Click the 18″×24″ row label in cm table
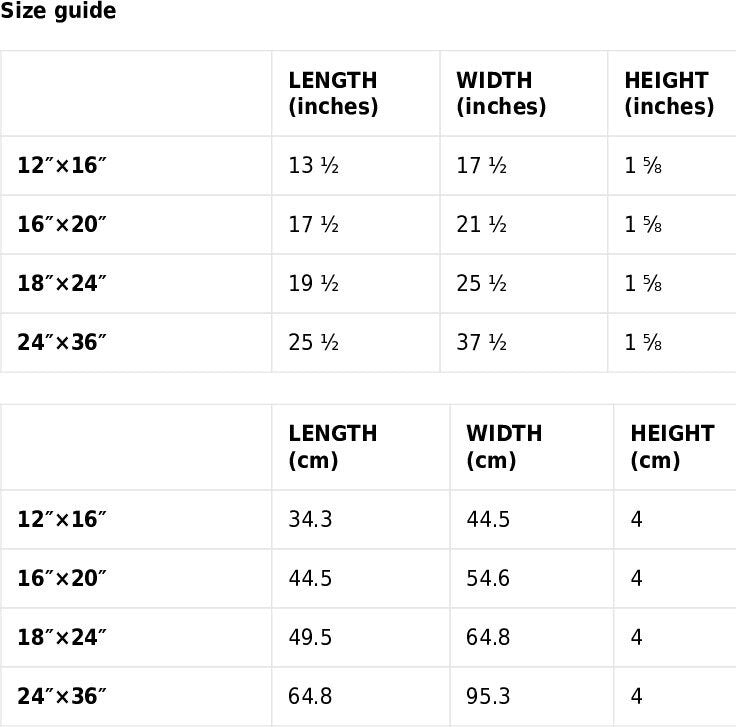 pyautogui.click(x=62, y=638)
